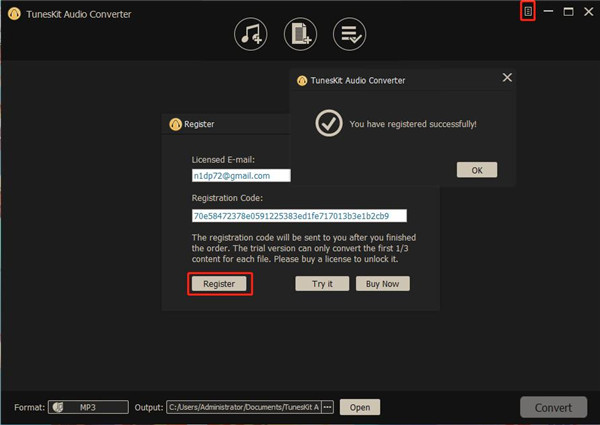Open the menu icon in title bar
600x425 pixels.
tap(528, 11)
